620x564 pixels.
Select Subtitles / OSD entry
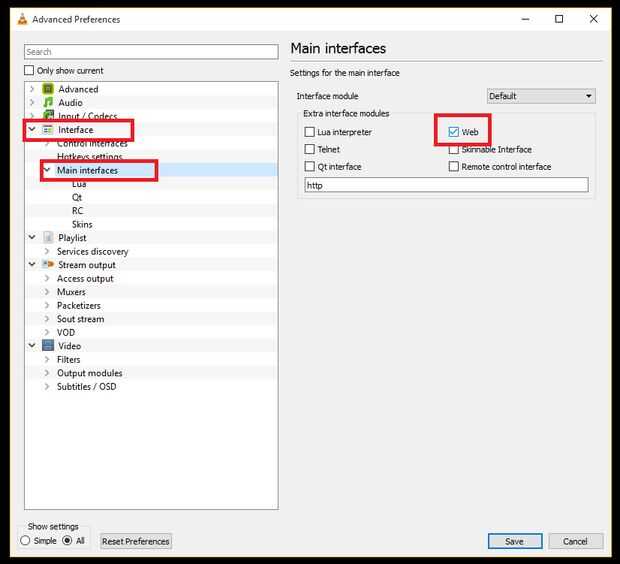(87, 386)
